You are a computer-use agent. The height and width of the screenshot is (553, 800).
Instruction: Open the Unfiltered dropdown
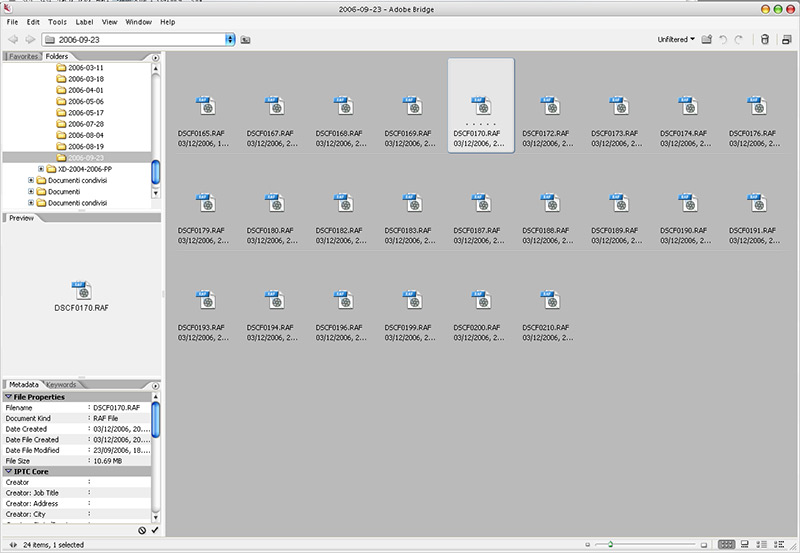pos(676,40)
